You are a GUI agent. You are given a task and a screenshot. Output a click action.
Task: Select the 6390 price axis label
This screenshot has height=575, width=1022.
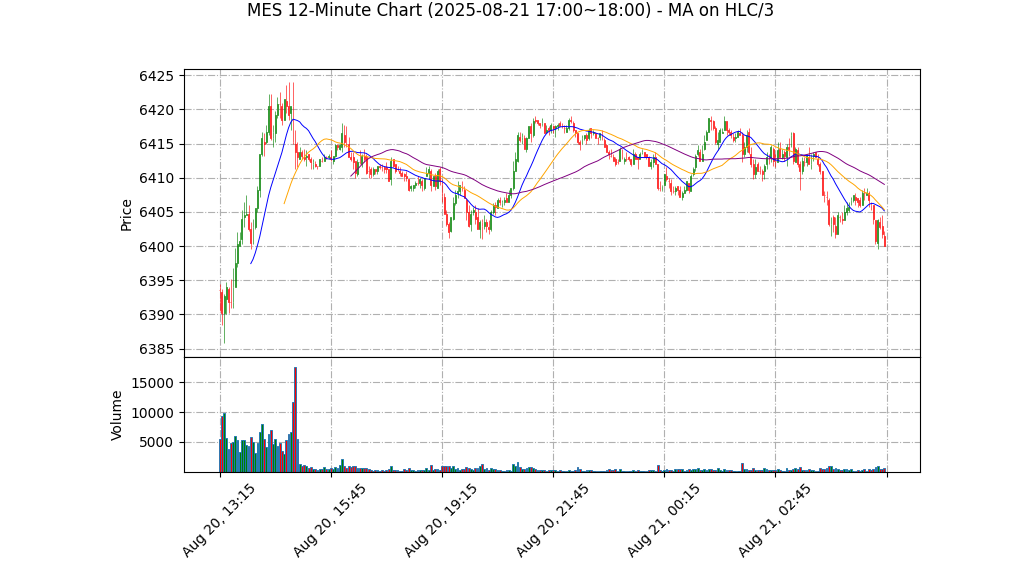coord(156,315)
